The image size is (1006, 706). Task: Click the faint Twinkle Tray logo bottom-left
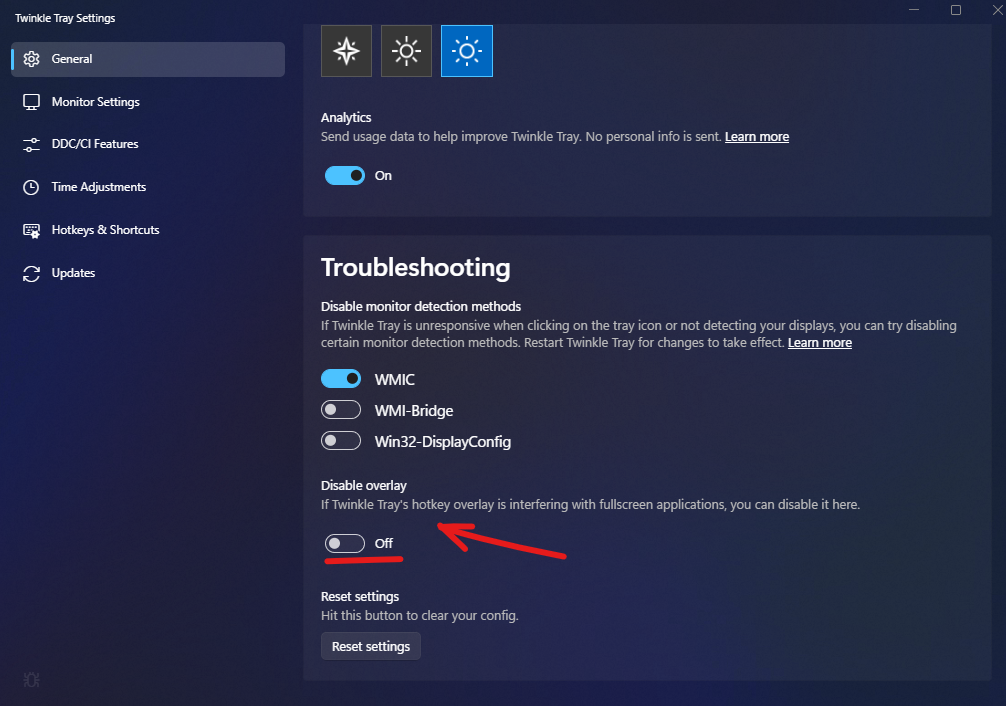31,679
